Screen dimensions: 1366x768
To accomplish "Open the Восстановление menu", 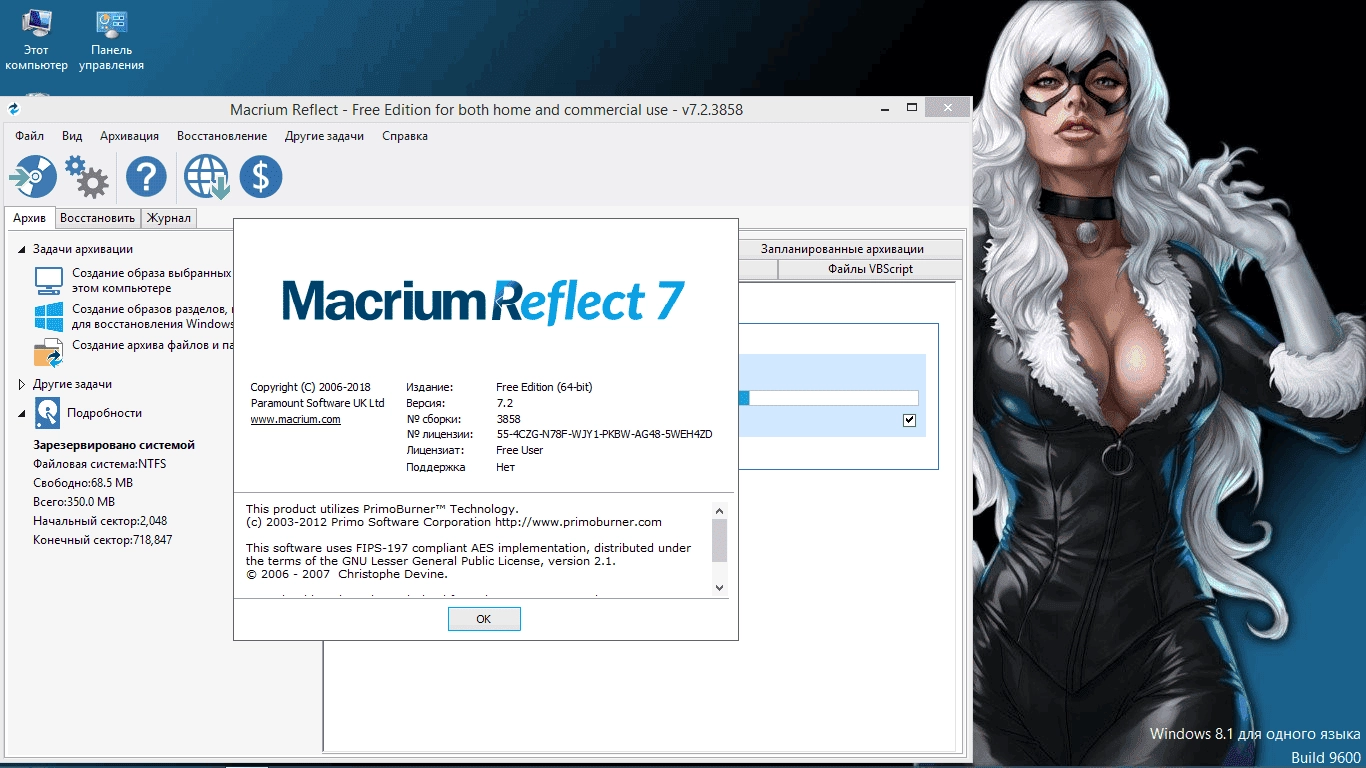I will 222,136.
